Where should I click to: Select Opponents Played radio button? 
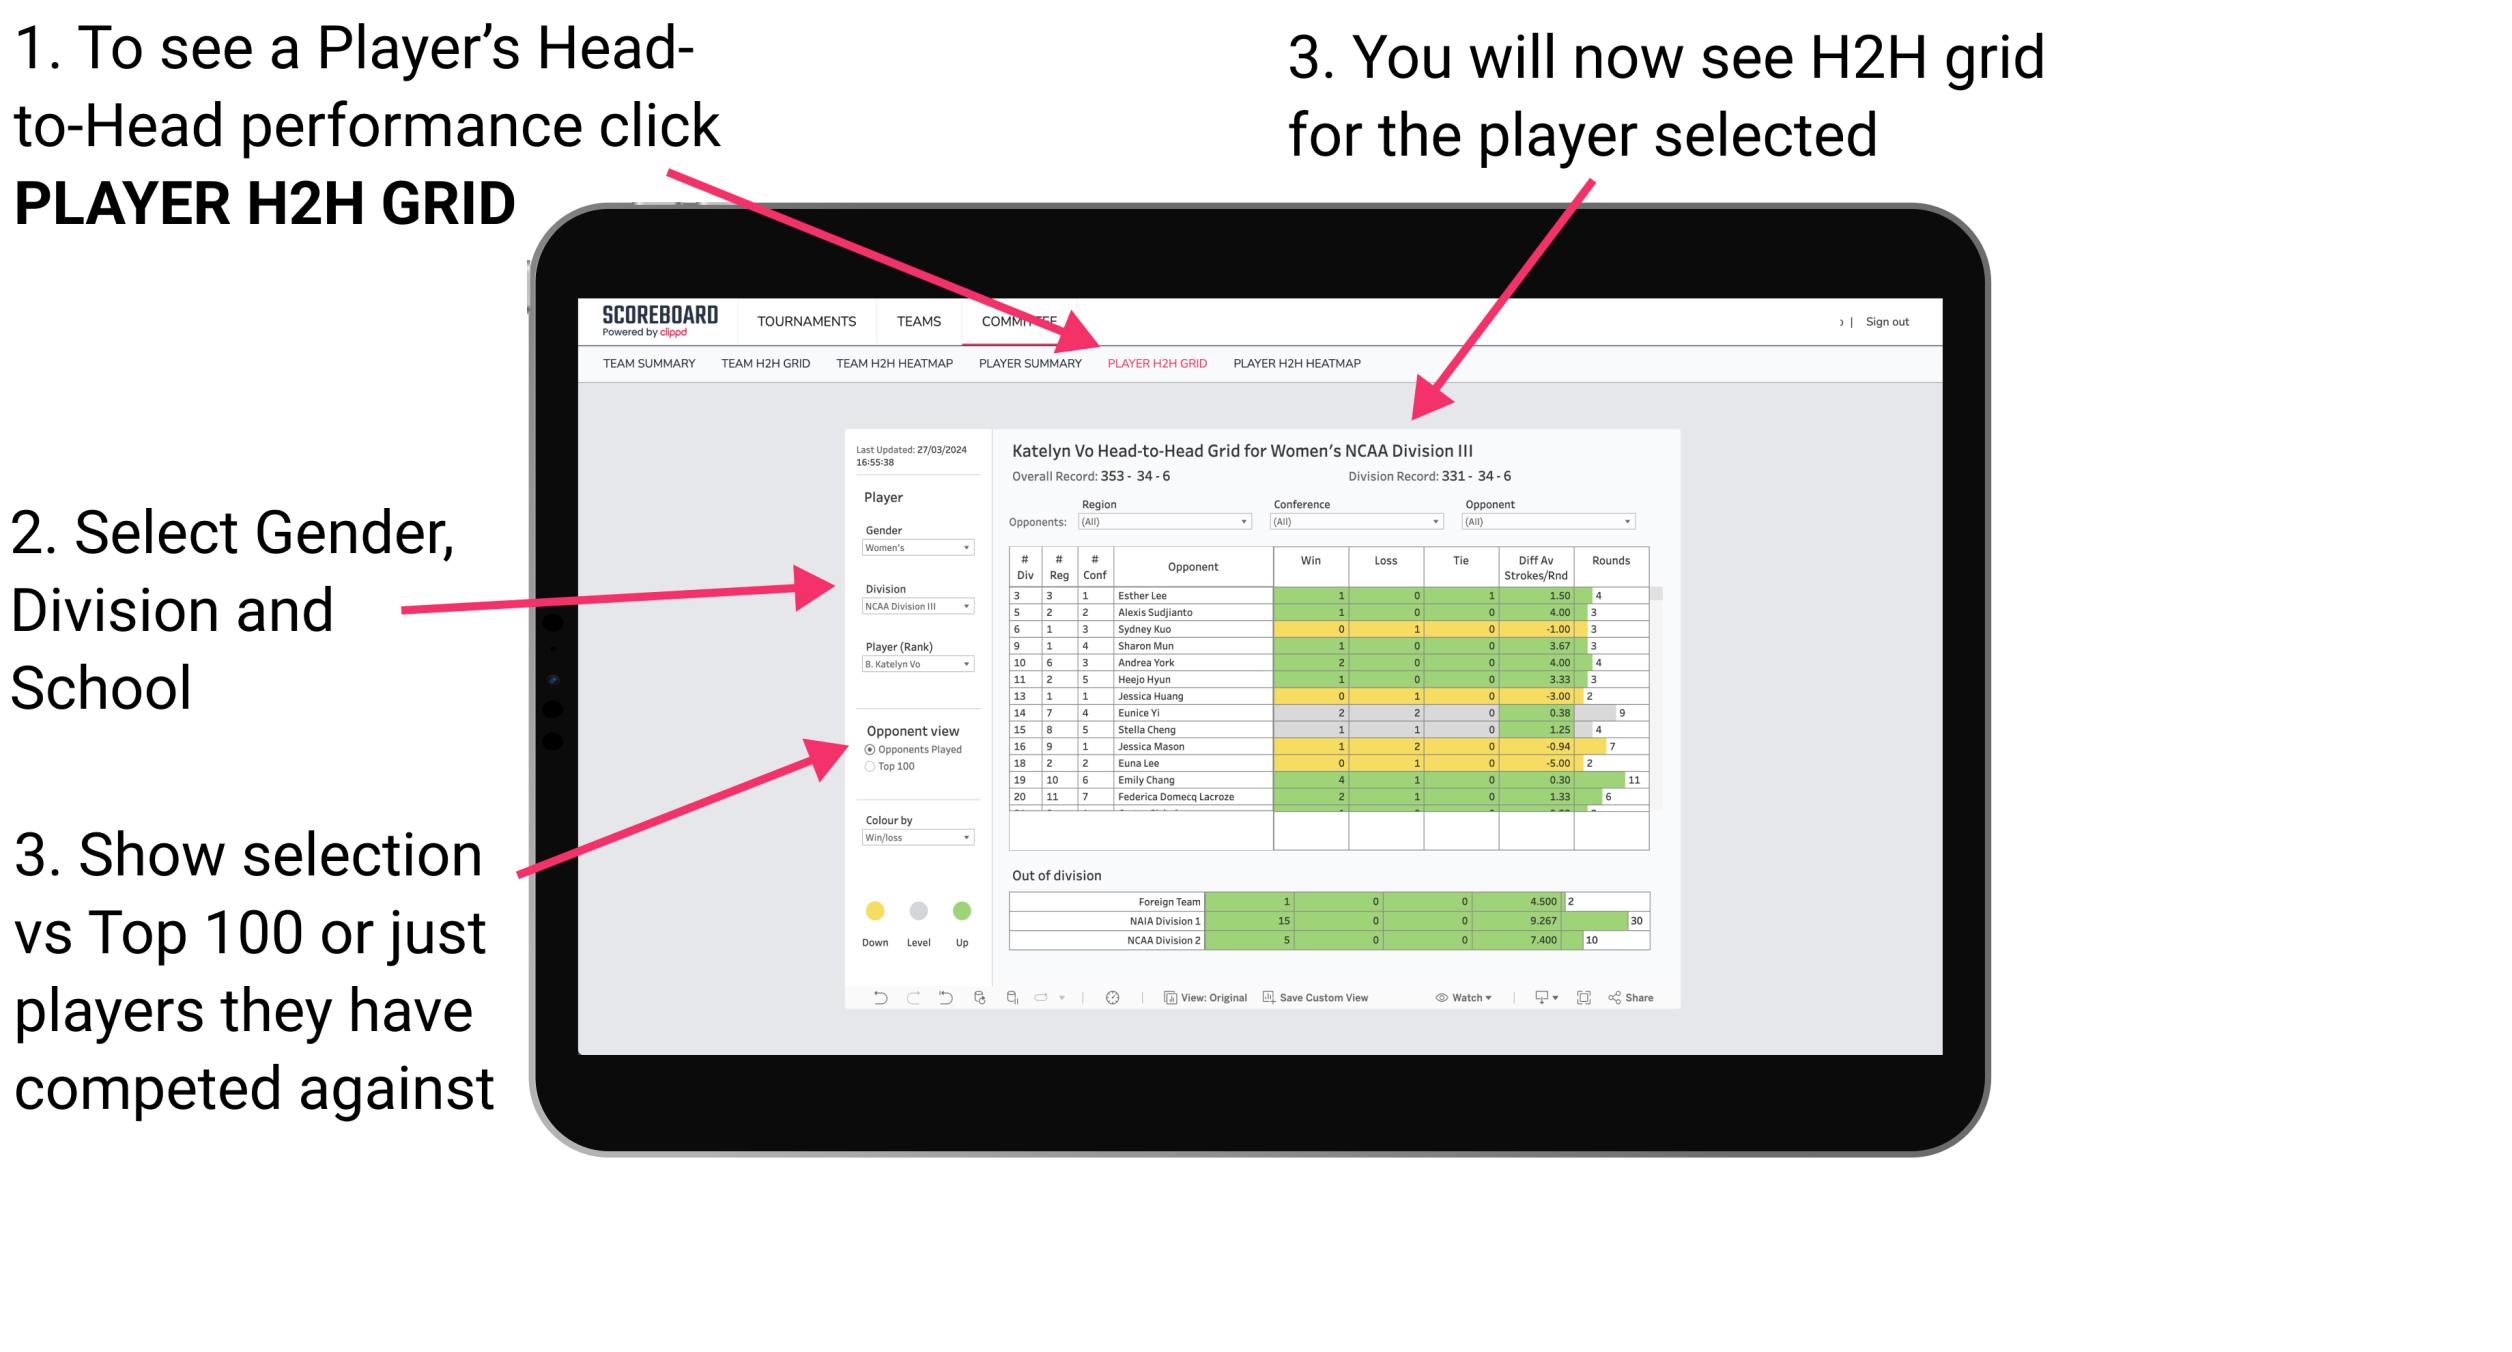872,749
